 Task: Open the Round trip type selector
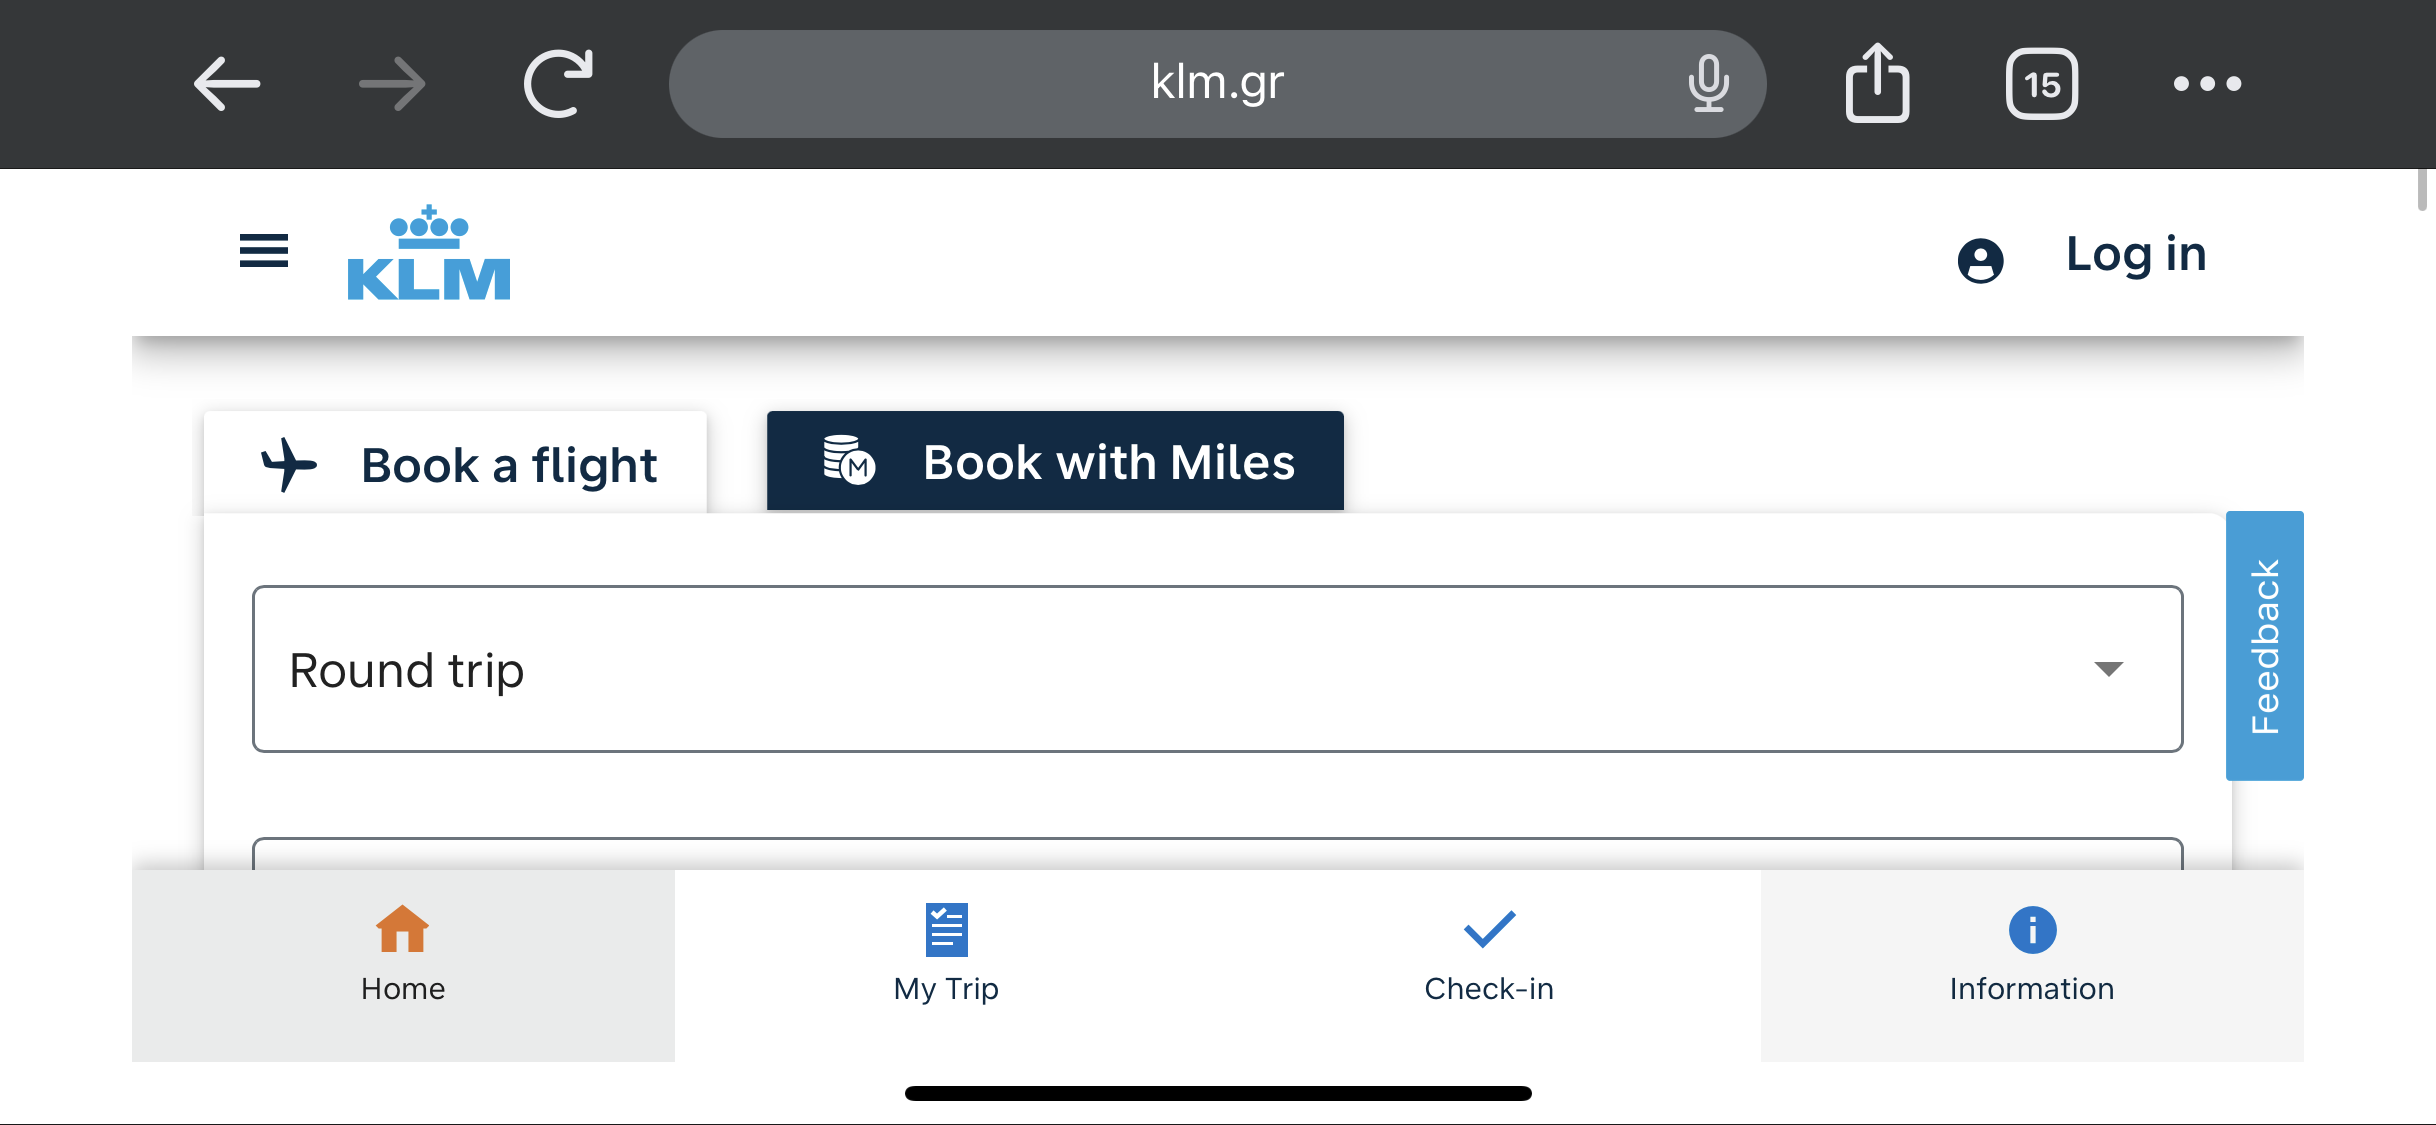coord(1217,669)
